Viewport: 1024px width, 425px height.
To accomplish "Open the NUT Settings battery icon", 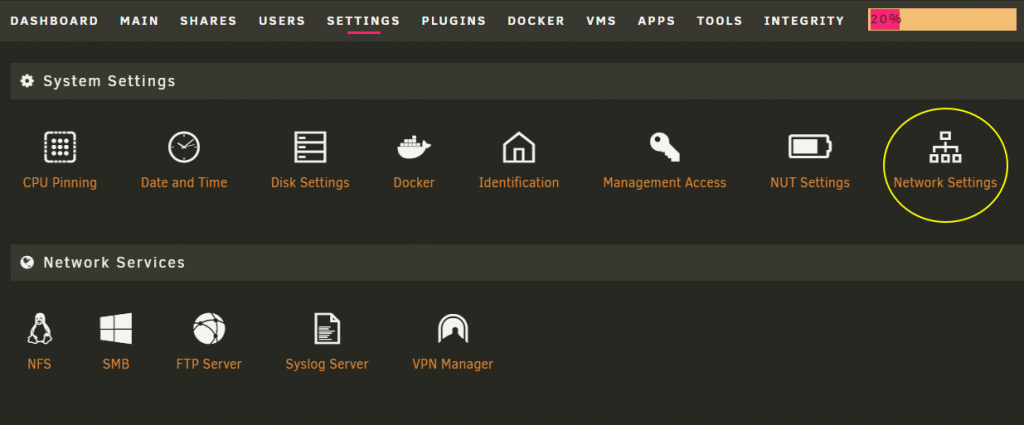I will tap(810, 147).
